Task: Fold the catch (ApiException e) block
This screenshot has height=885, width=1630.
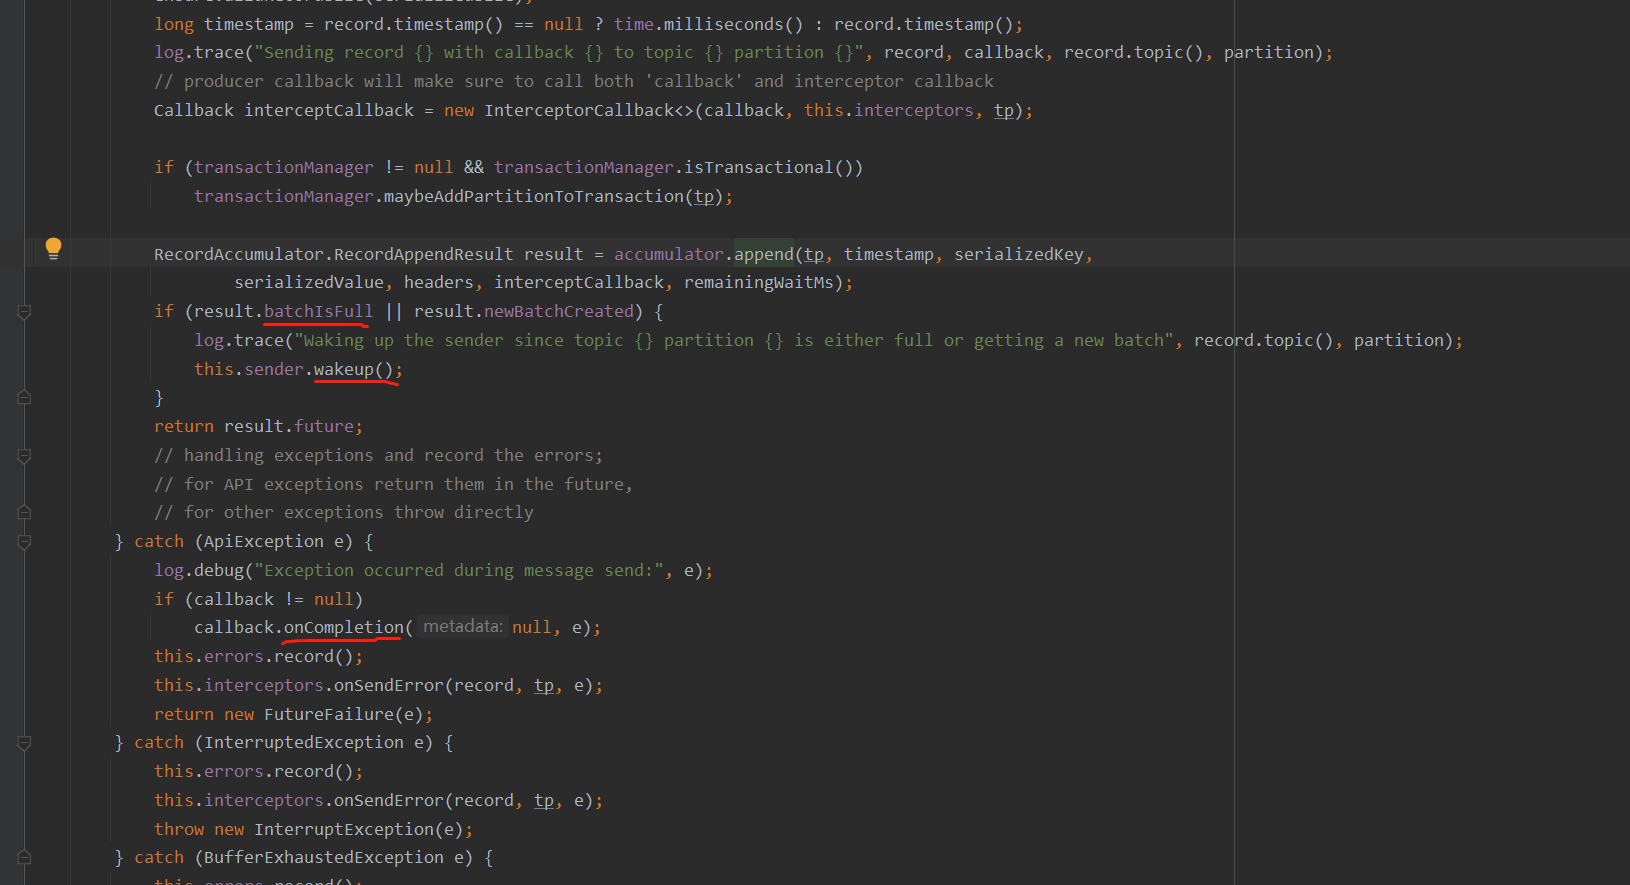Action: 25,542
